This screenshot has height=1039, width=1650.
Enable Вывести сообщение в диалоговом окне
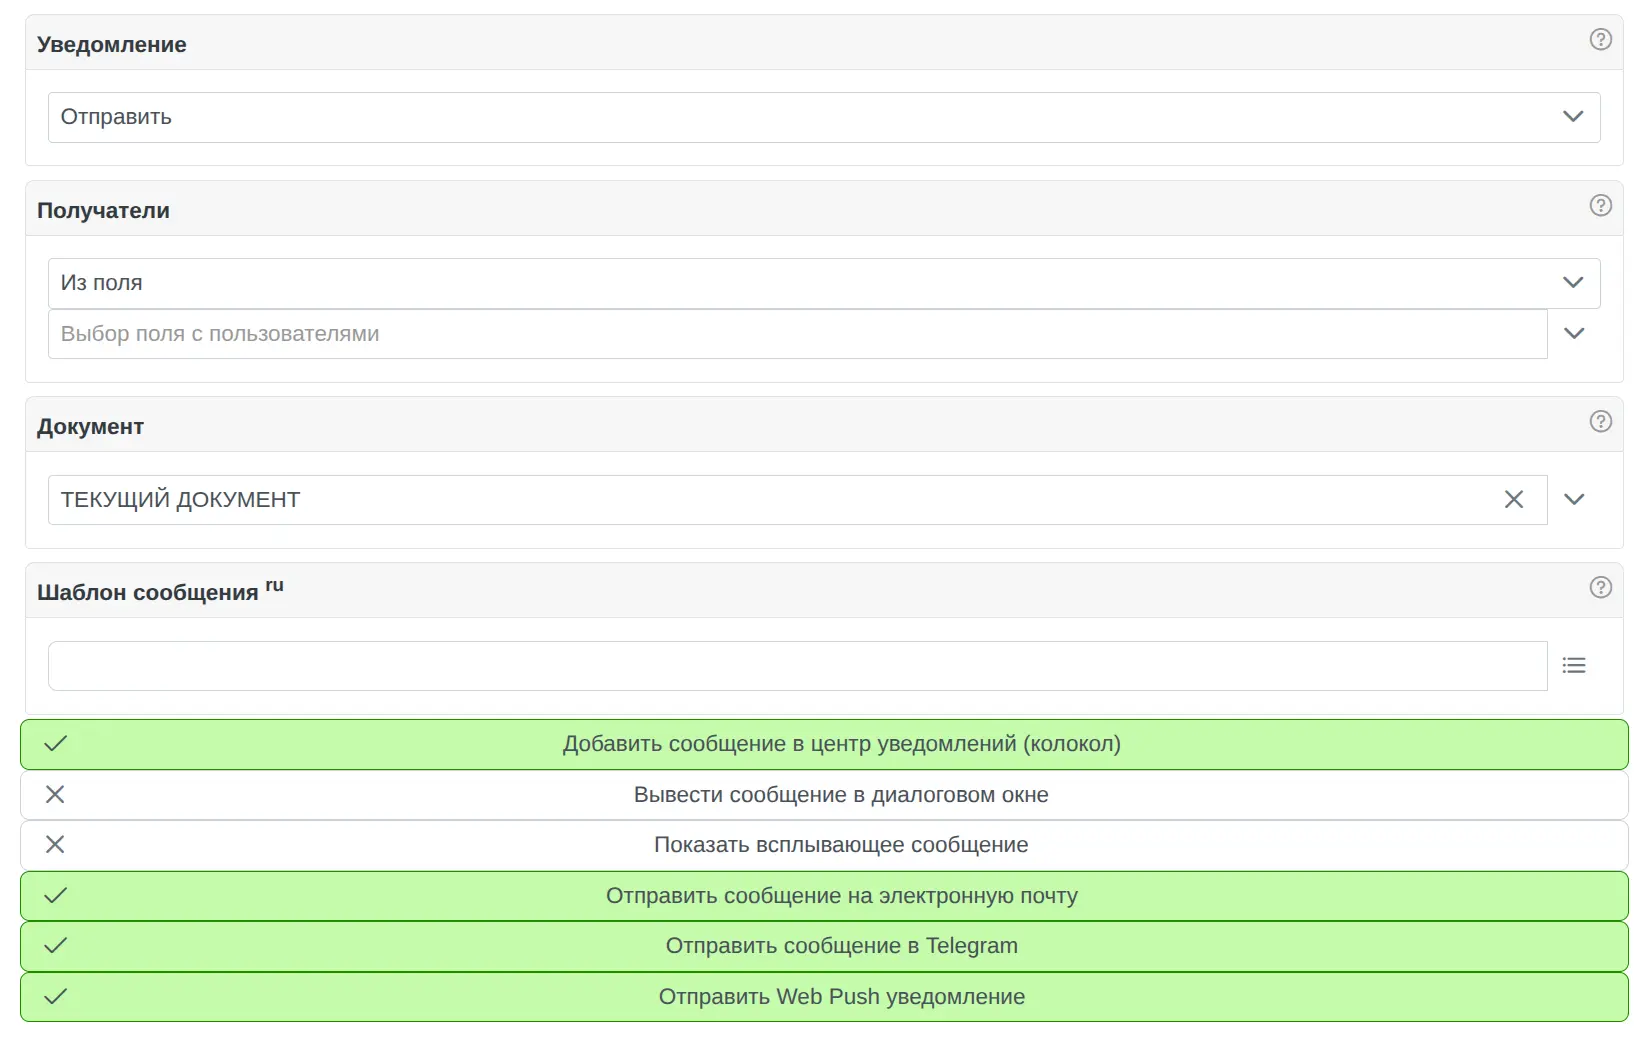coord(840,795)
